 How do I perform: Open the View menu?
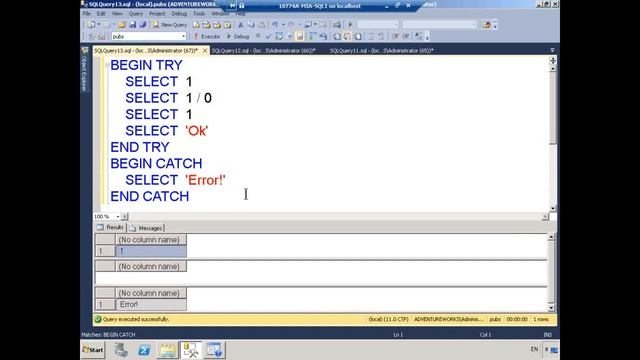tap(117, 13)
